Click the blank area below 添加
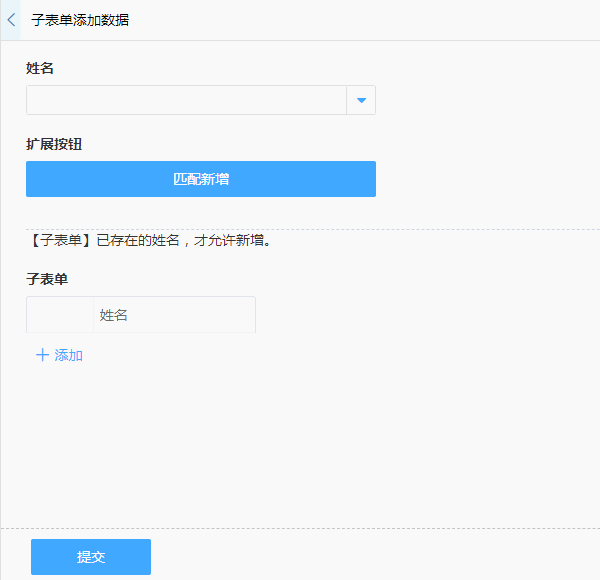 (x=300, y=440)
